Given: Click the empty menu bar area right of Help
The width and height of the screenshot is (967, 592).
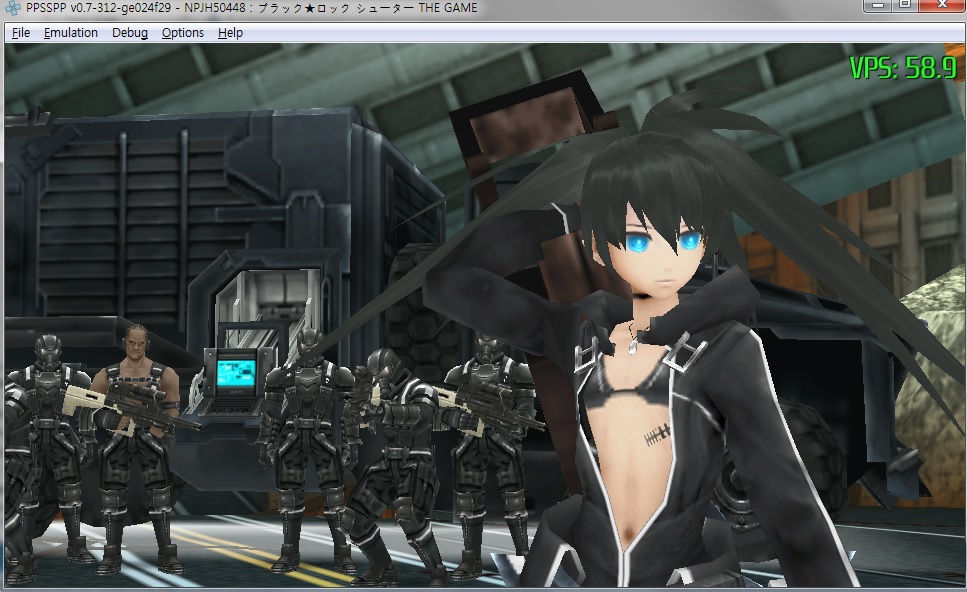Looking at the screenshot, I should tap(600, 33).
